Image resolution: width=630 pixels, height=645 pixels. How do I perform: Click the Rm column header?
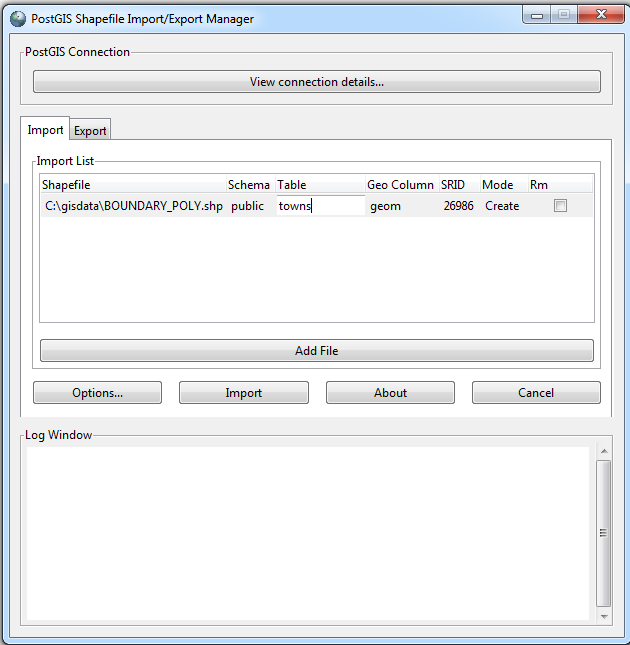[560, 185]
